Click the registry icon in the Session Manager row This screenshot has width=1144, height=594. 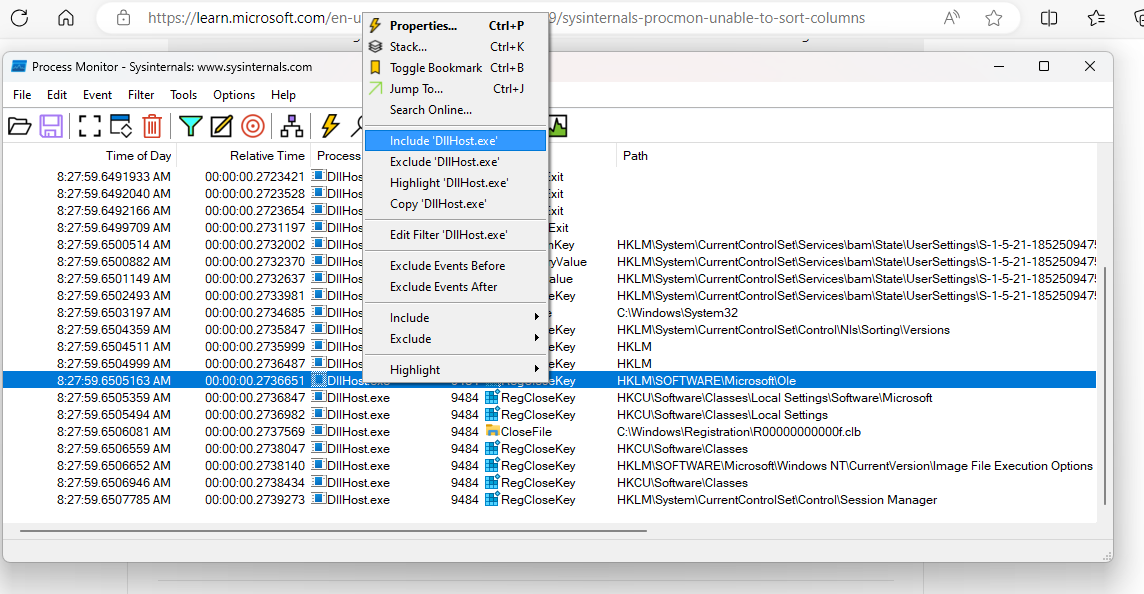(492, 499)
